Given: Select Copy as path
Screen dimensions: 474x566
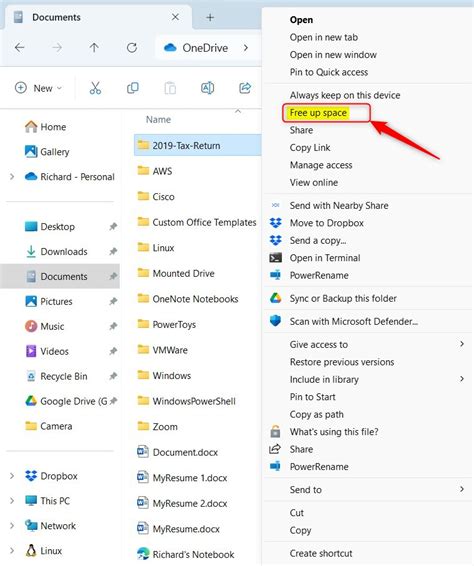Looking at the screenshot, I should point(317,414).
